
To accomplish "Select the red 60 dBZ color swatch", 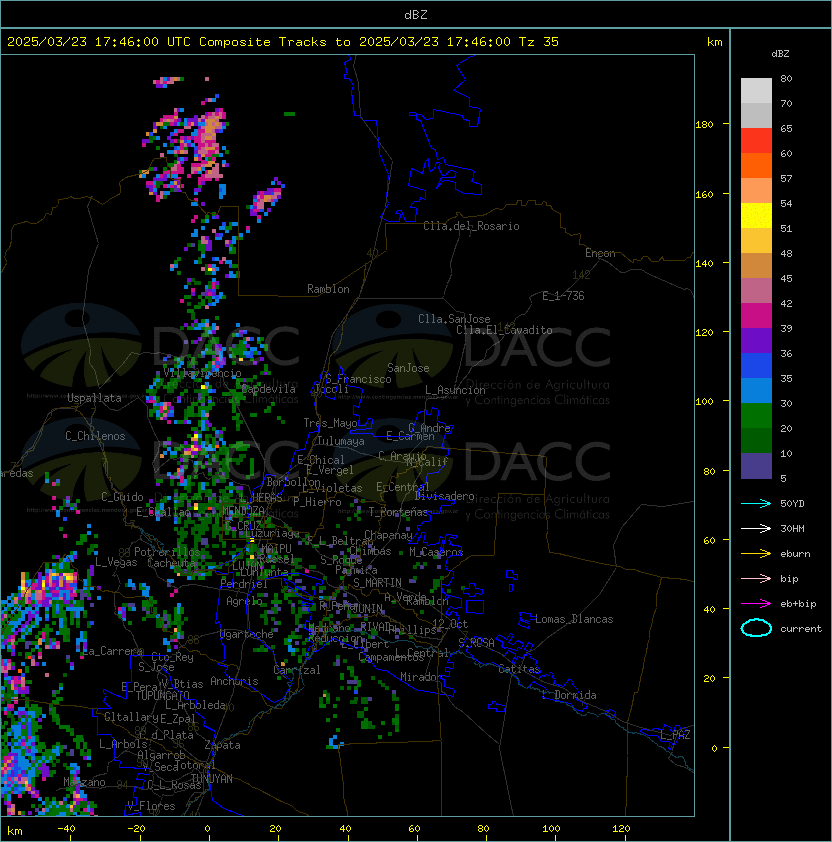I will tap(756, 141).
